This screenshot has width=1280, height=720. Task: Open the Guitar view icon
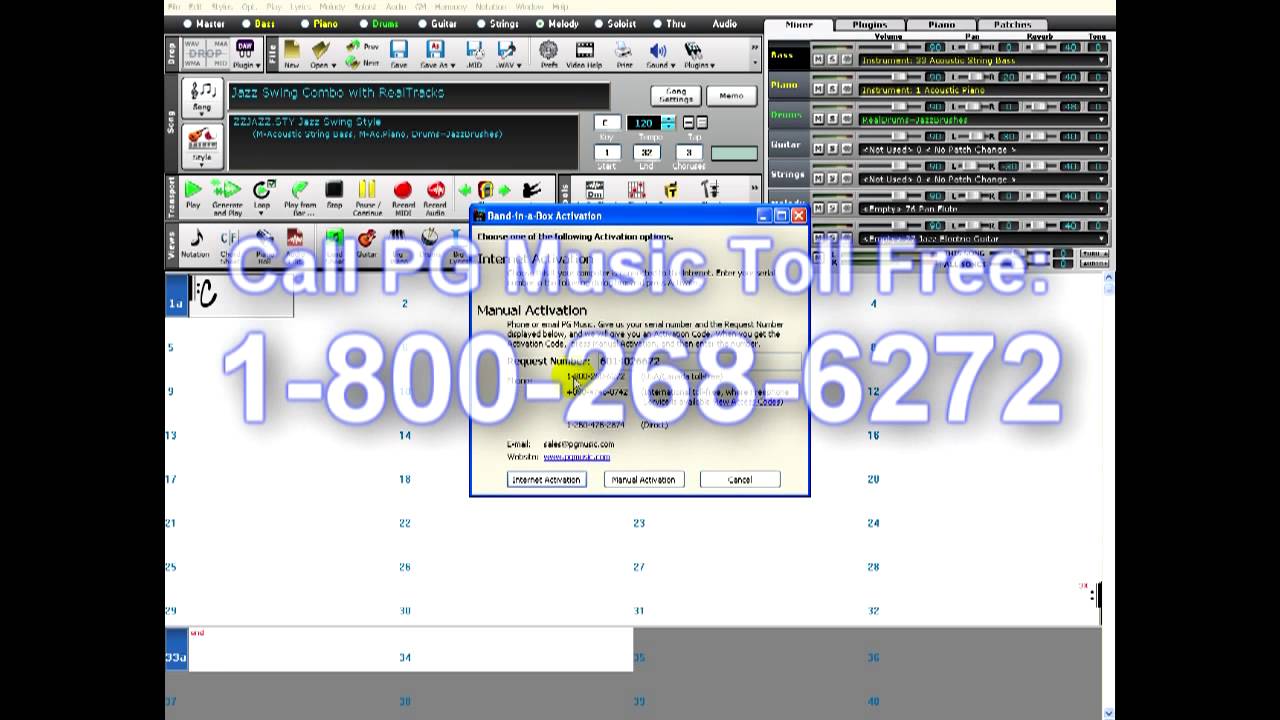click(x=367, y=243)
